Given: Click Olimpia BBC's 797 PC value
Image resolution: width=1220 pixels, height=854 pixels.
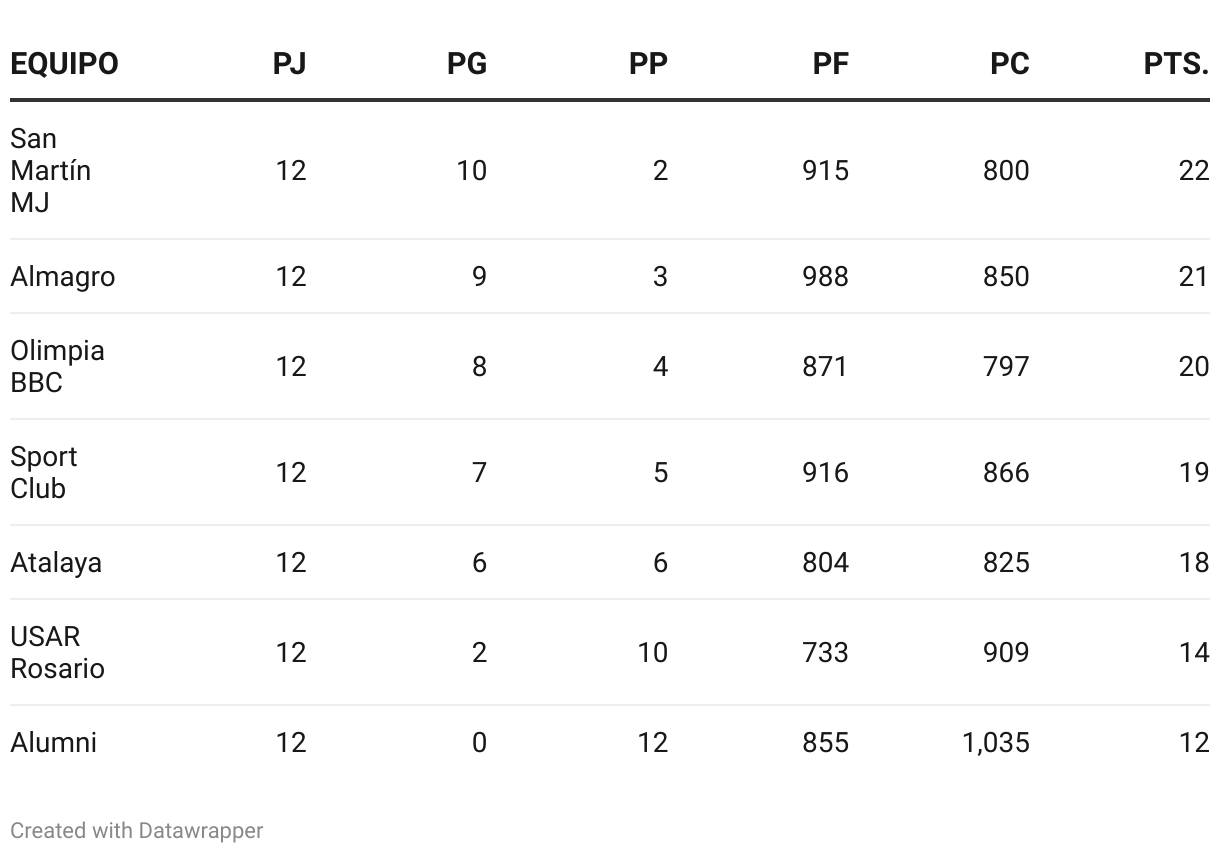Looking at the screenshot, I should [1006, 366].
